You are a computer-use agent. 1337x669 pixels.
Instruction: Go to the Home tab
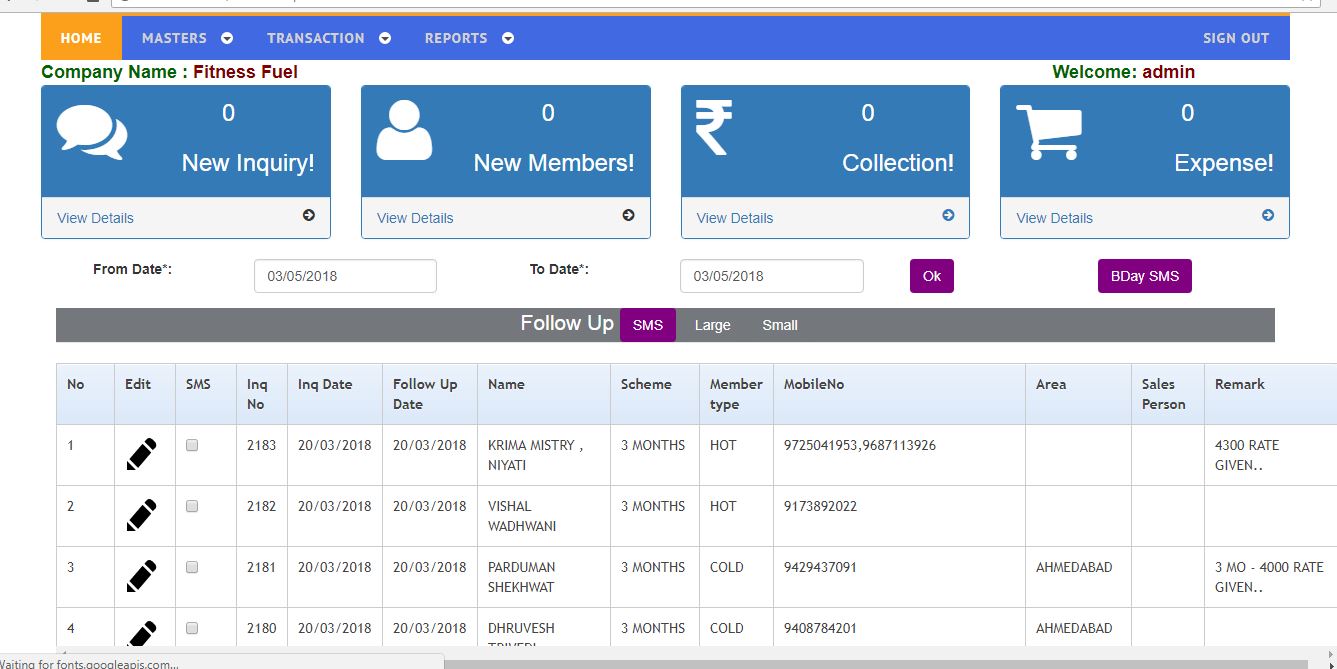81,38
